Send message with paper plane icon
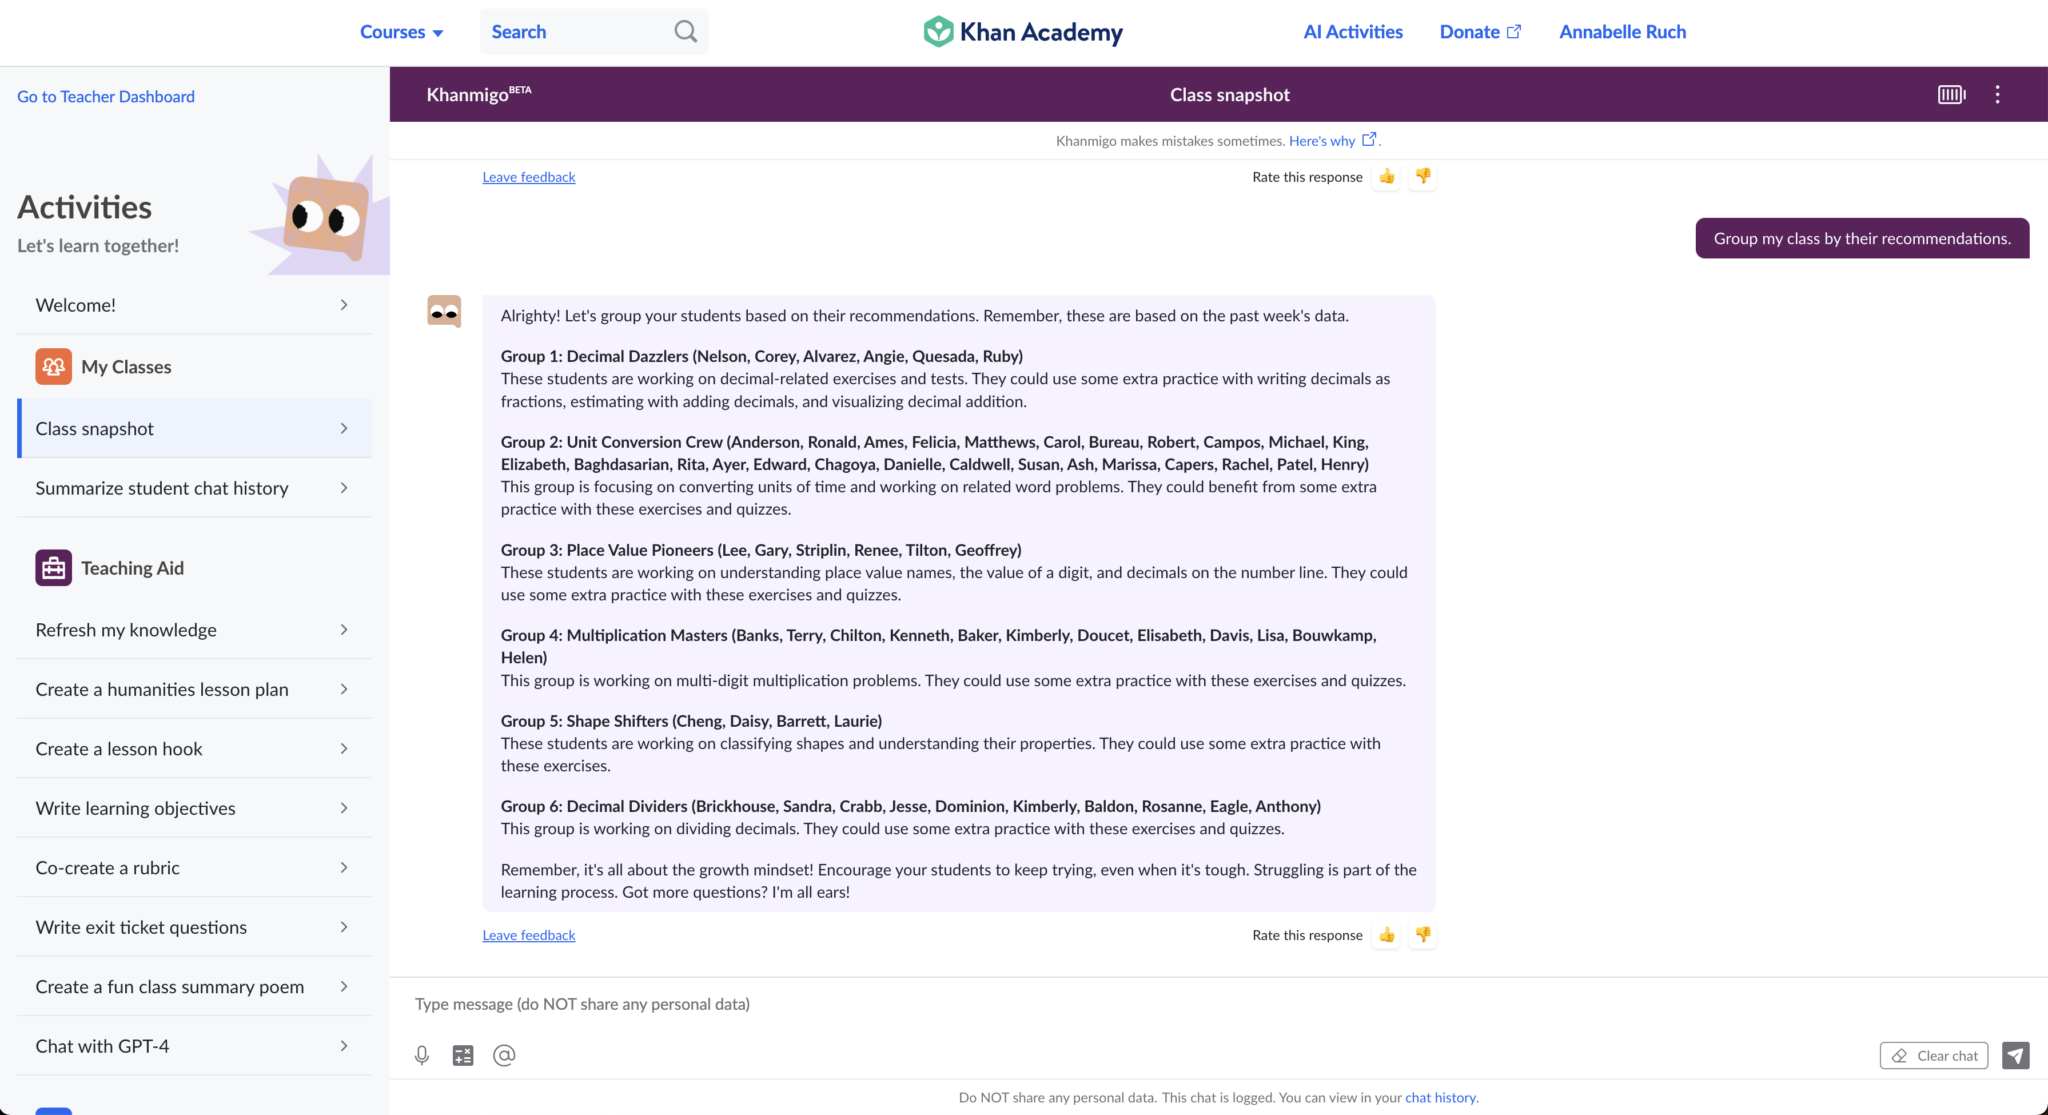 pyautogui.click(x=2015, y=1055)
